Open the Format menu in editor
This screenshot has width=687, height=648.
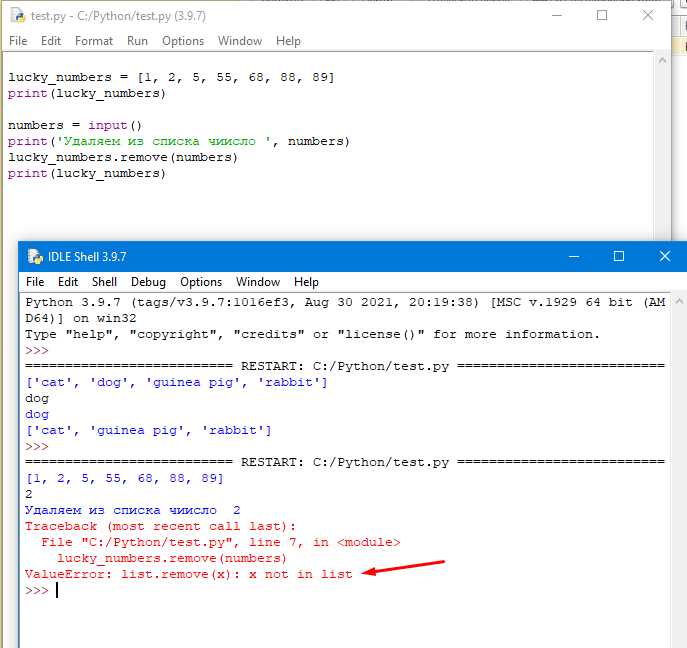(x=94, y=41)
